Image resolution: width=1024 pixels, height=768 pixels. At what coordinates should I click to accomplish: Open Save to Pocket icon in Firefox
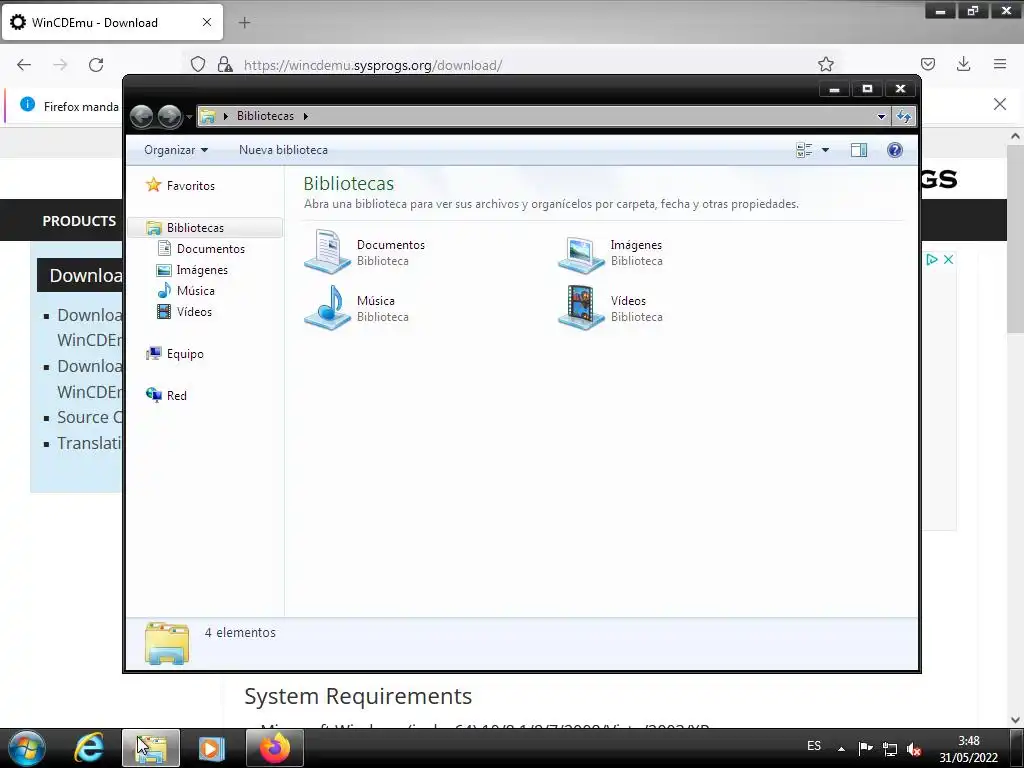pyautogui.click(x=927, y=64)
